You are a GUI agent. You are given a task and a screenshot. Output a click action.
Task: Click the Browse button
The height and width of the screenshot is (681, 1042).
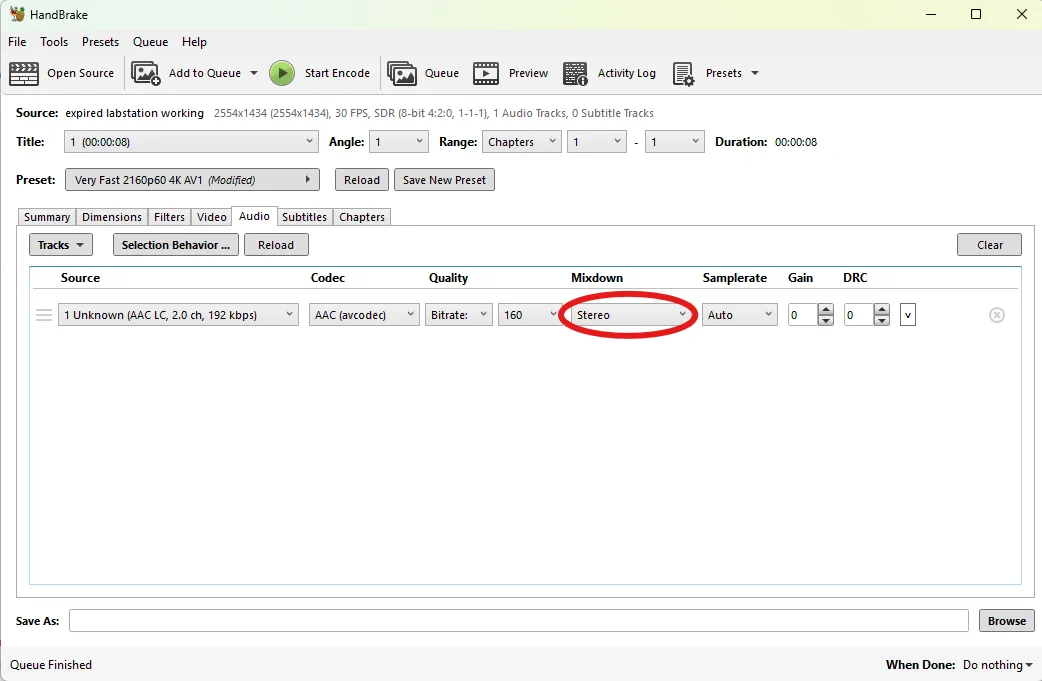click(1007, 621)
